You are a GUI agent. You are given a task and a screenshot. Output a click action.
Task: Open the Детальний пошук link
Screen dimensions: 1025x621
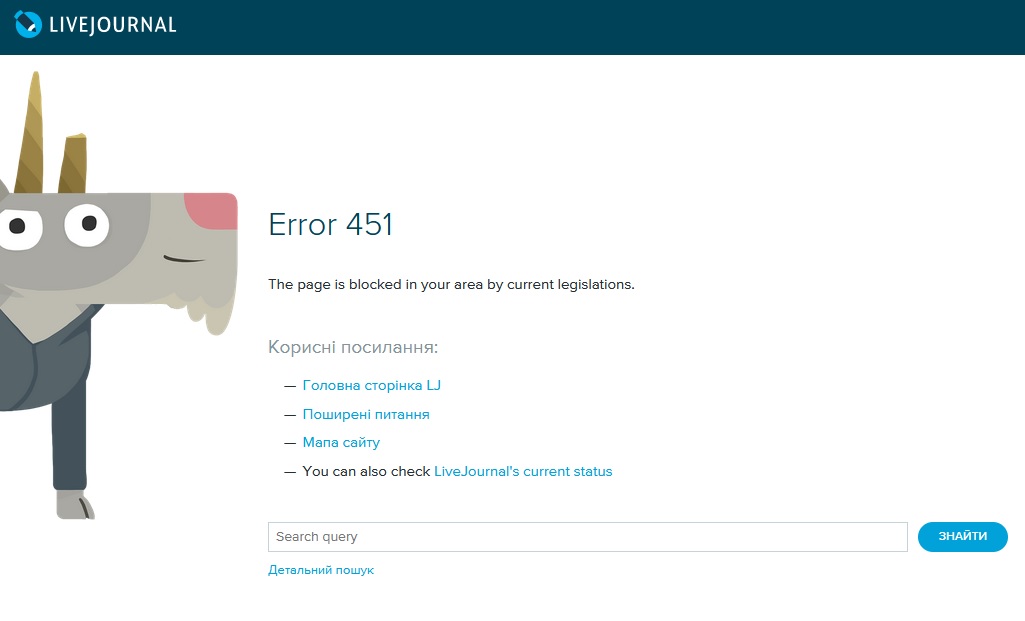(321, 570)
